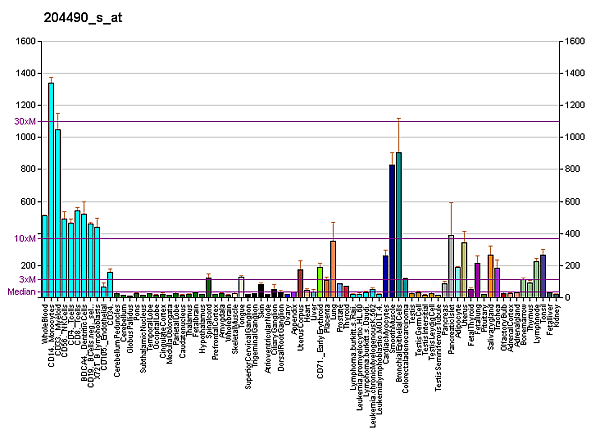Screen dimensions: 600x434
Task: Click the 30xM threshold label
Action: (x=25, y=121)
